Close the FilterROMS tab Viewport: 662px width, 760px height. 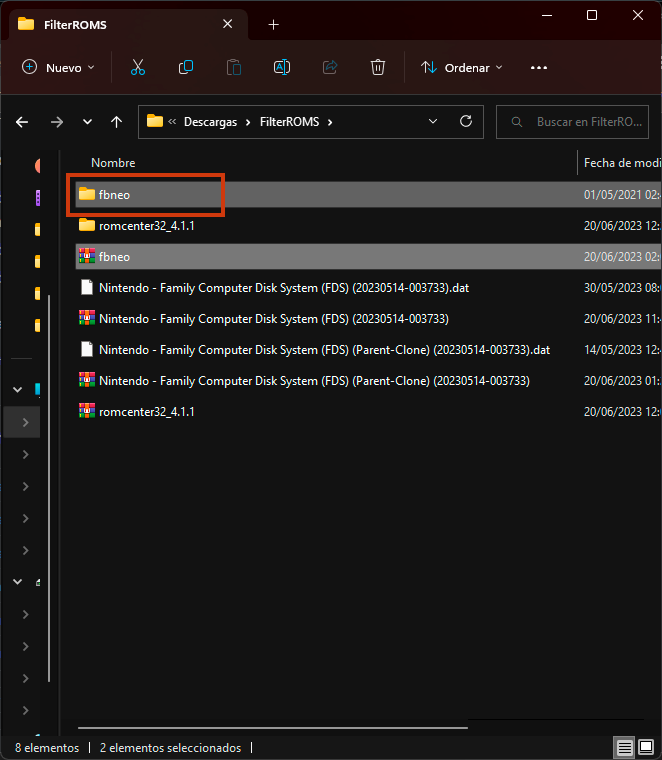[227, 24]
